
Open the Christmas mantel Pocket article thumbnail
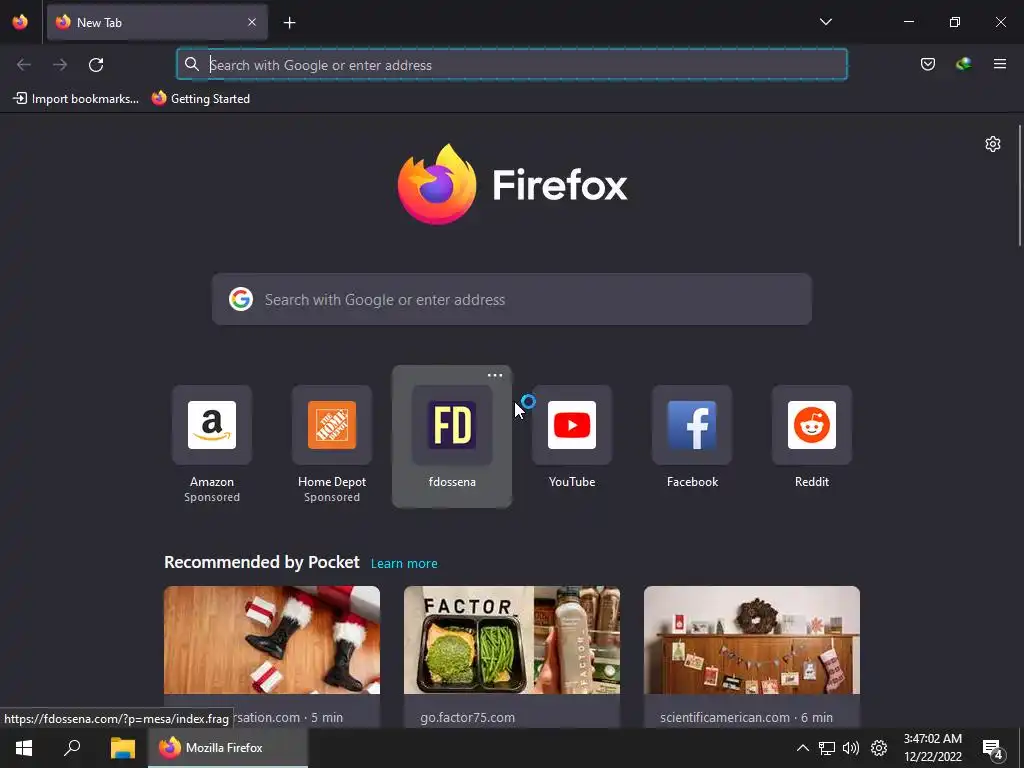[752, 640]
